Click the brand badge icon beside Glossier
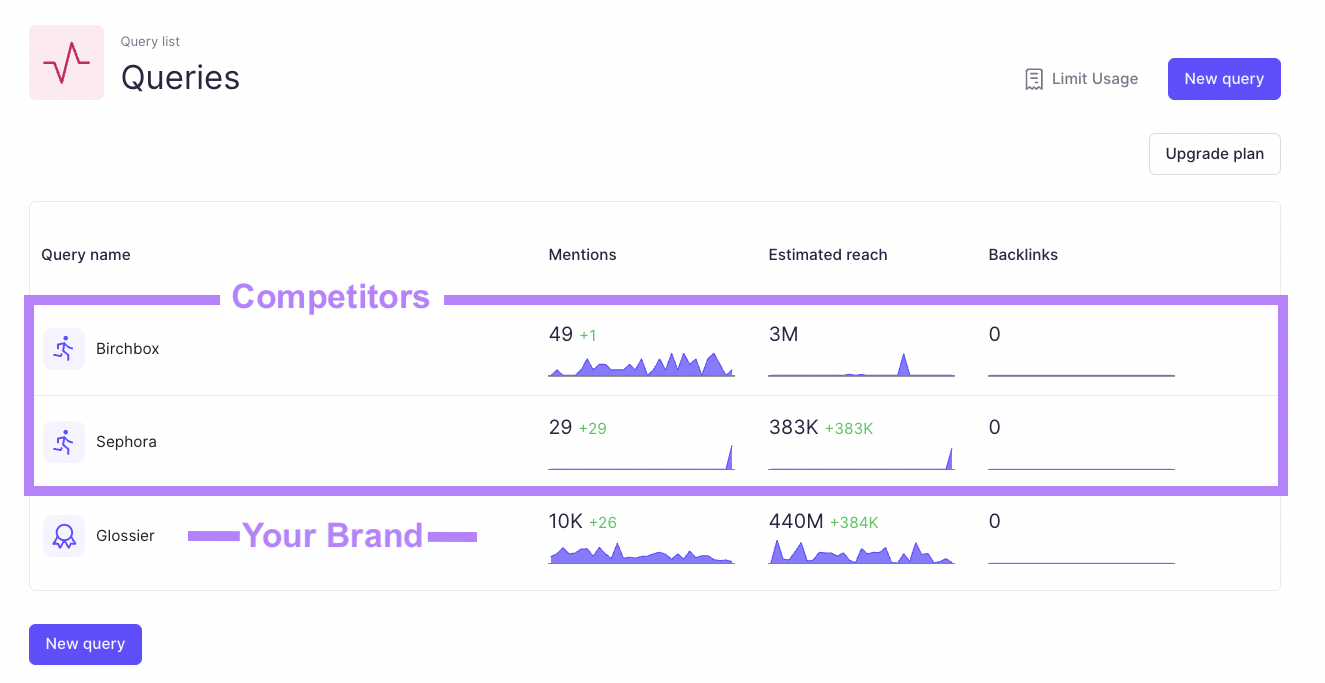 click(x=63, y=536)
